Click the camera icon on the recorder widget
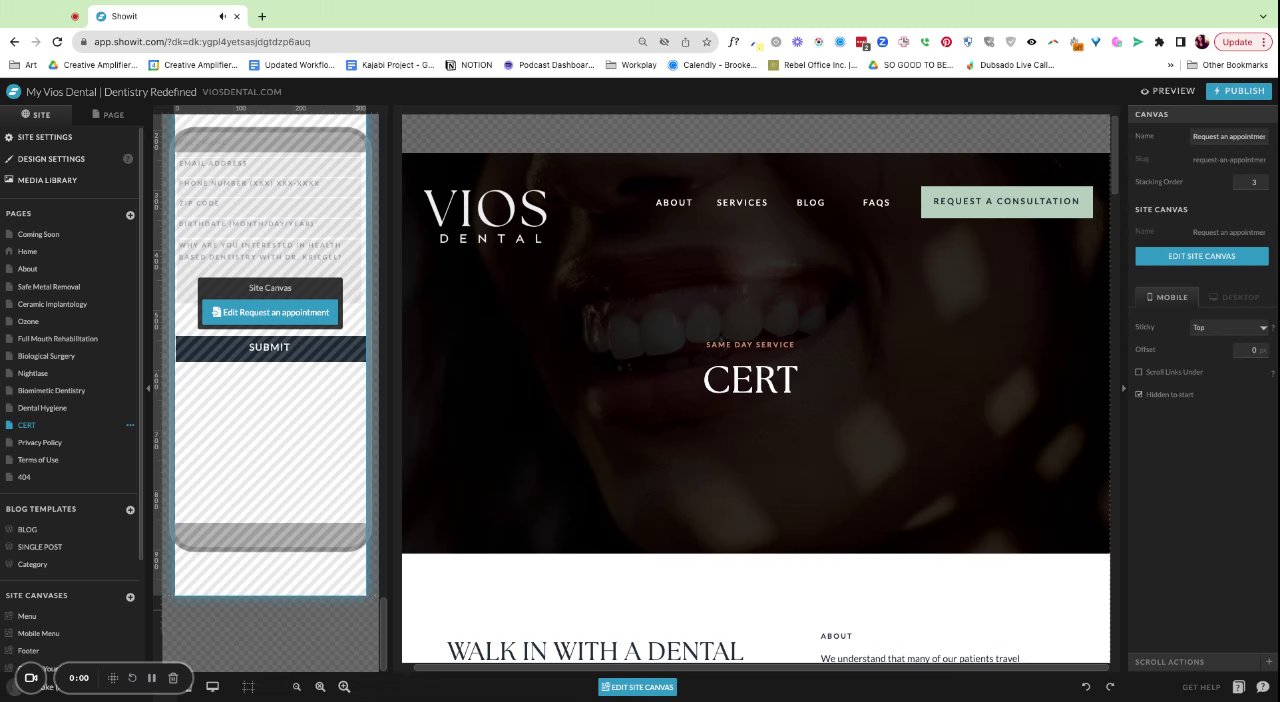1280x702 pixels. click(30, 678)
